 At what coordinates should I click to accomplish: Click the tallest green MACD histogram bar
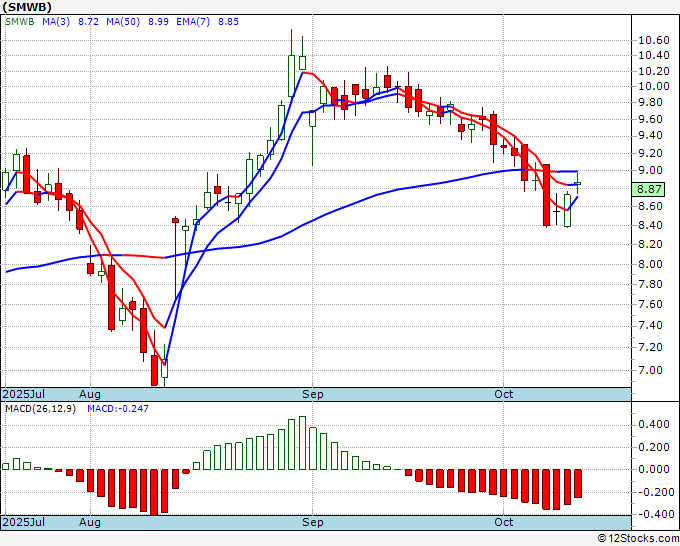(x=302, y=443)
